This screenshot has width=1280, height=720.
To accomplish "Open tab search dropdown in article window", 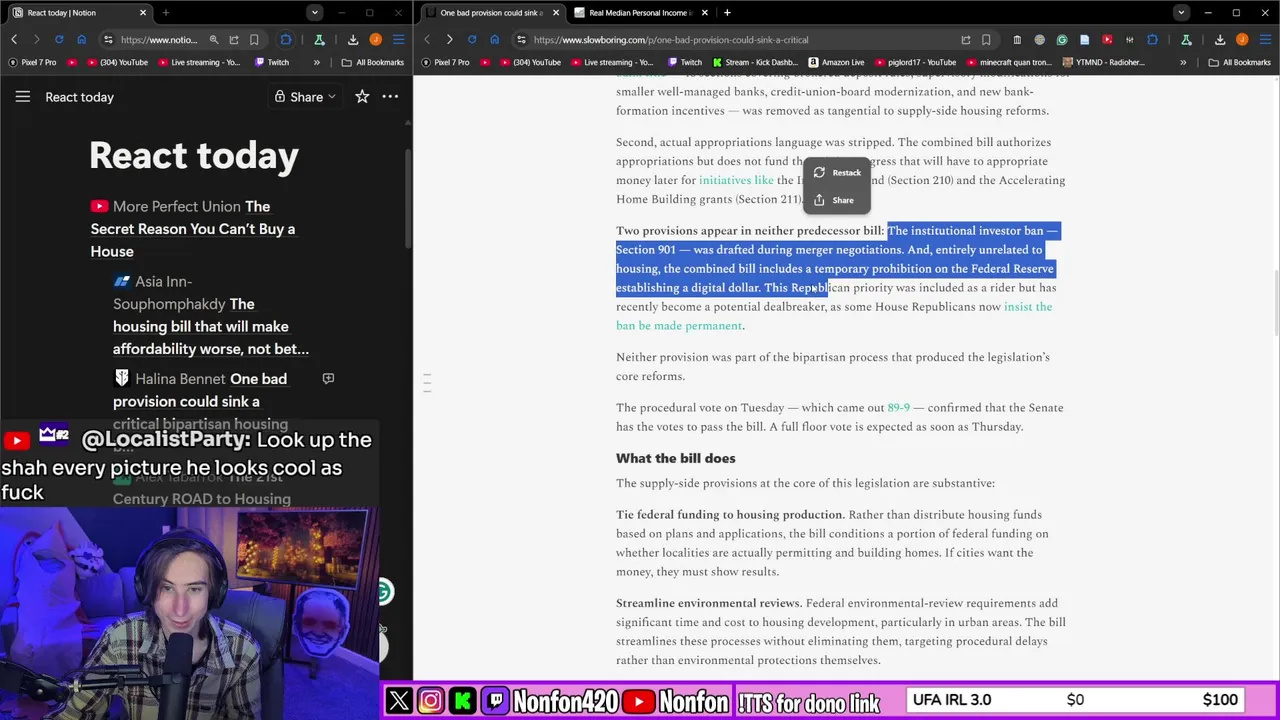I will 1181,13.
